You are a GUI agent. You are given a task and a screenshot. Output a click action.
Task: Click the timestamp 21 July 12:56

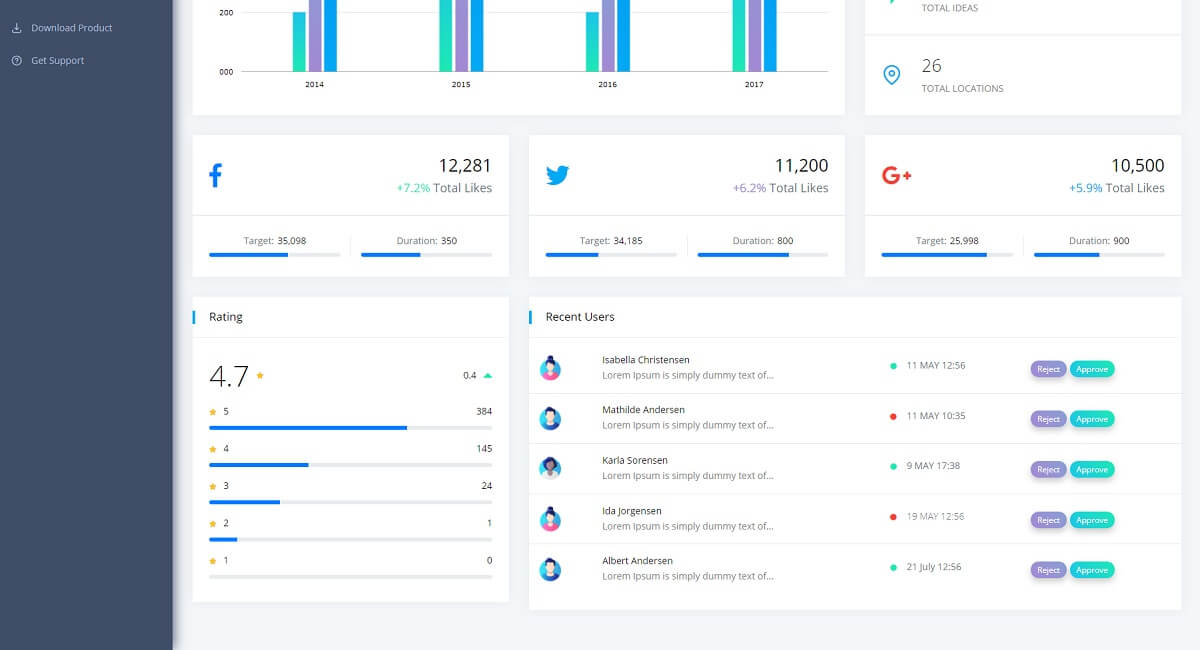tap(934, 567)
